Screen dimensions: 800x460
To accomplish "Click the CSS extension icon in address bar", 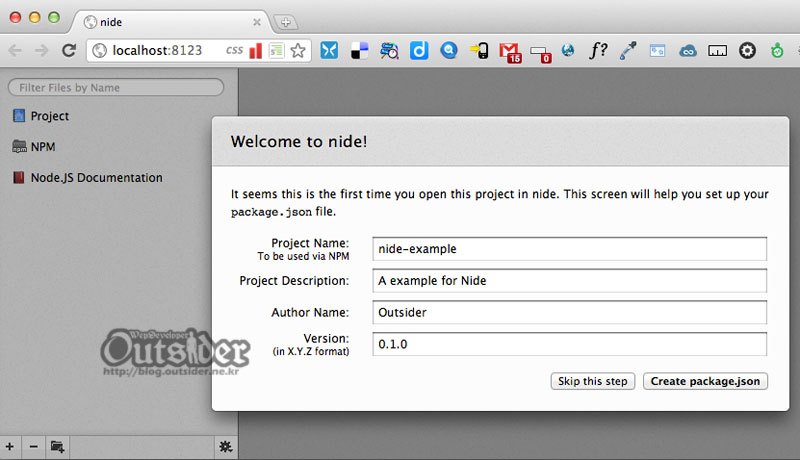I will click(234, 50).
